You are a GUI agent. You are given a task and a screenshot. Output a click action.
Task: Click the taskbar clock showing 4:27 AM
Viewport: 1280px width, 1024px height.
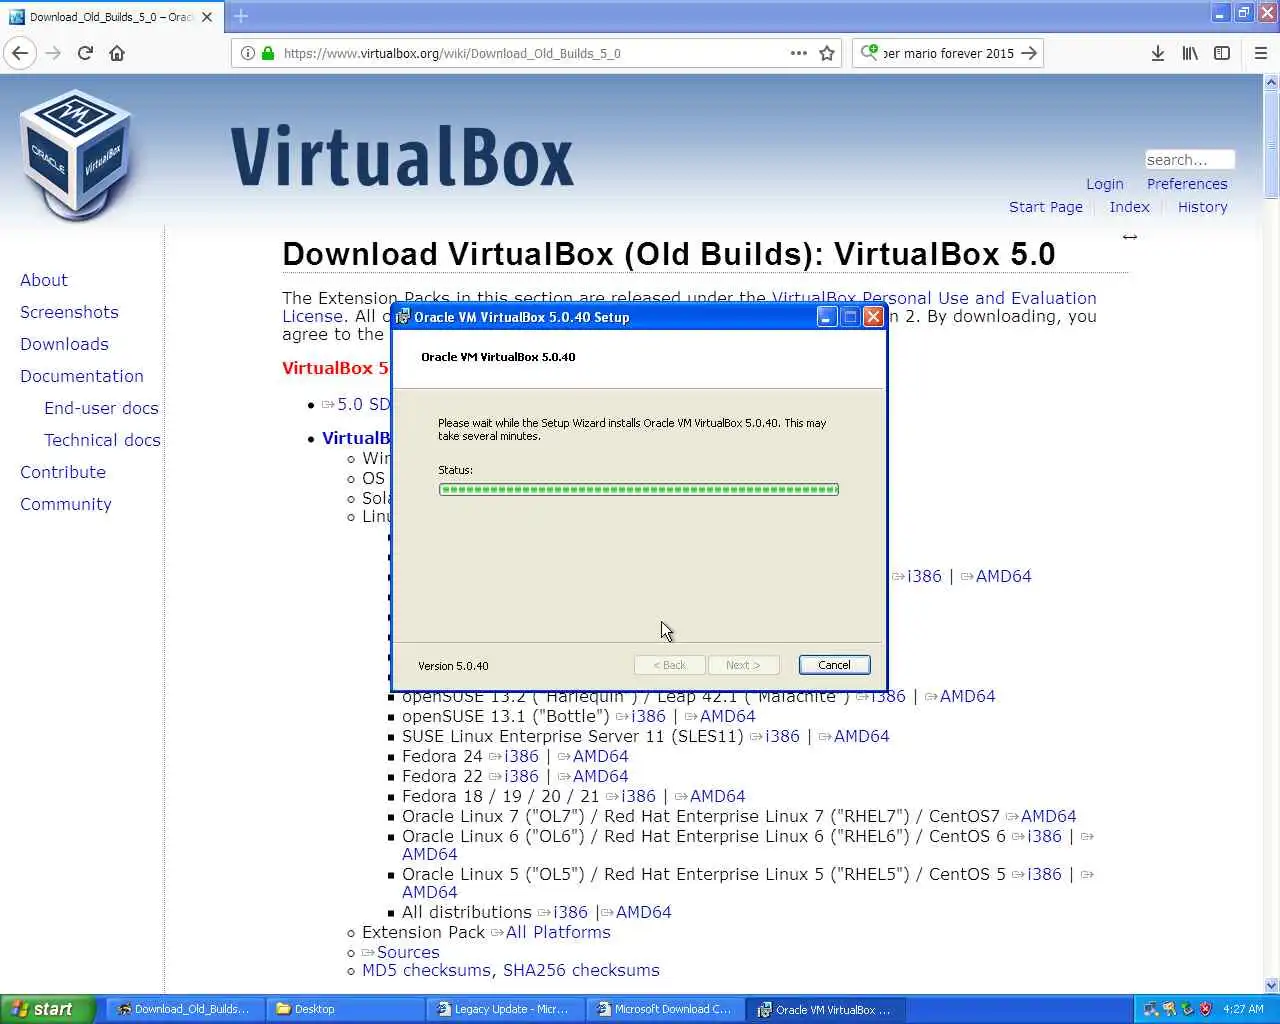1243,1009
